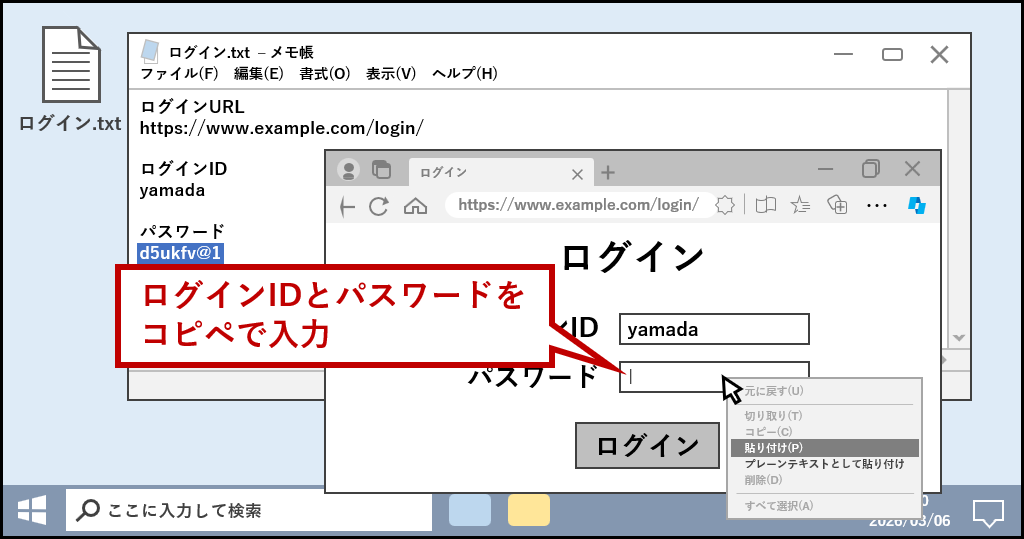Maximize the Notepad window
The width and height of the screenshot is (1024, 539).
coord(892,54)
